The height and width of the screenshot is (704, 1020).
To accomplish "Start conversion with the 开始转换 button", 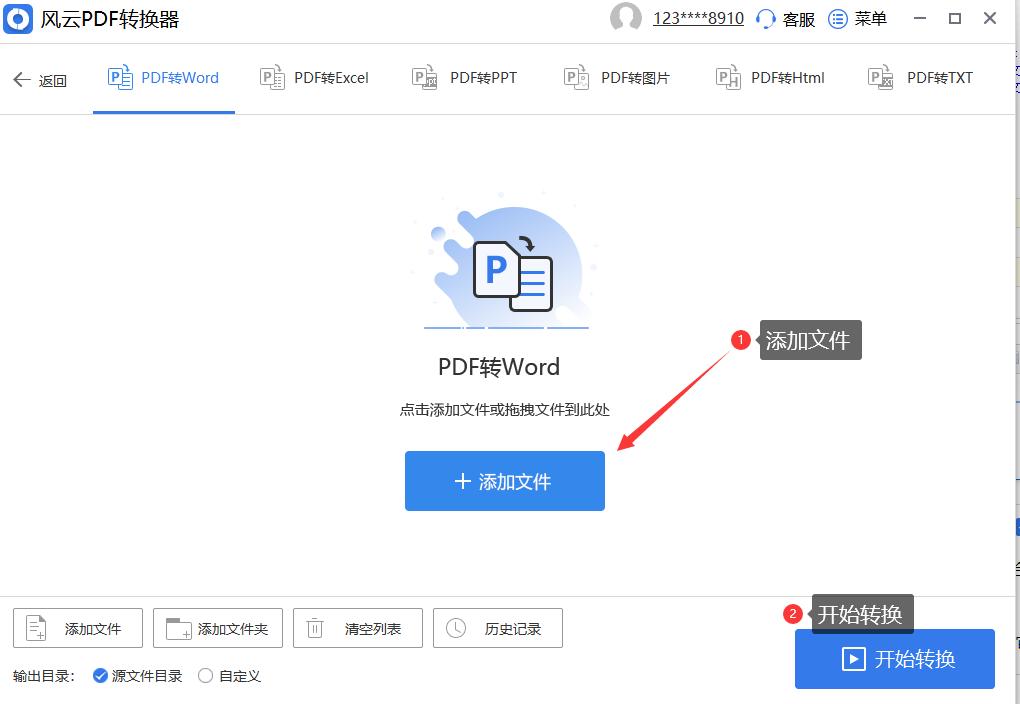I will 894,659.
